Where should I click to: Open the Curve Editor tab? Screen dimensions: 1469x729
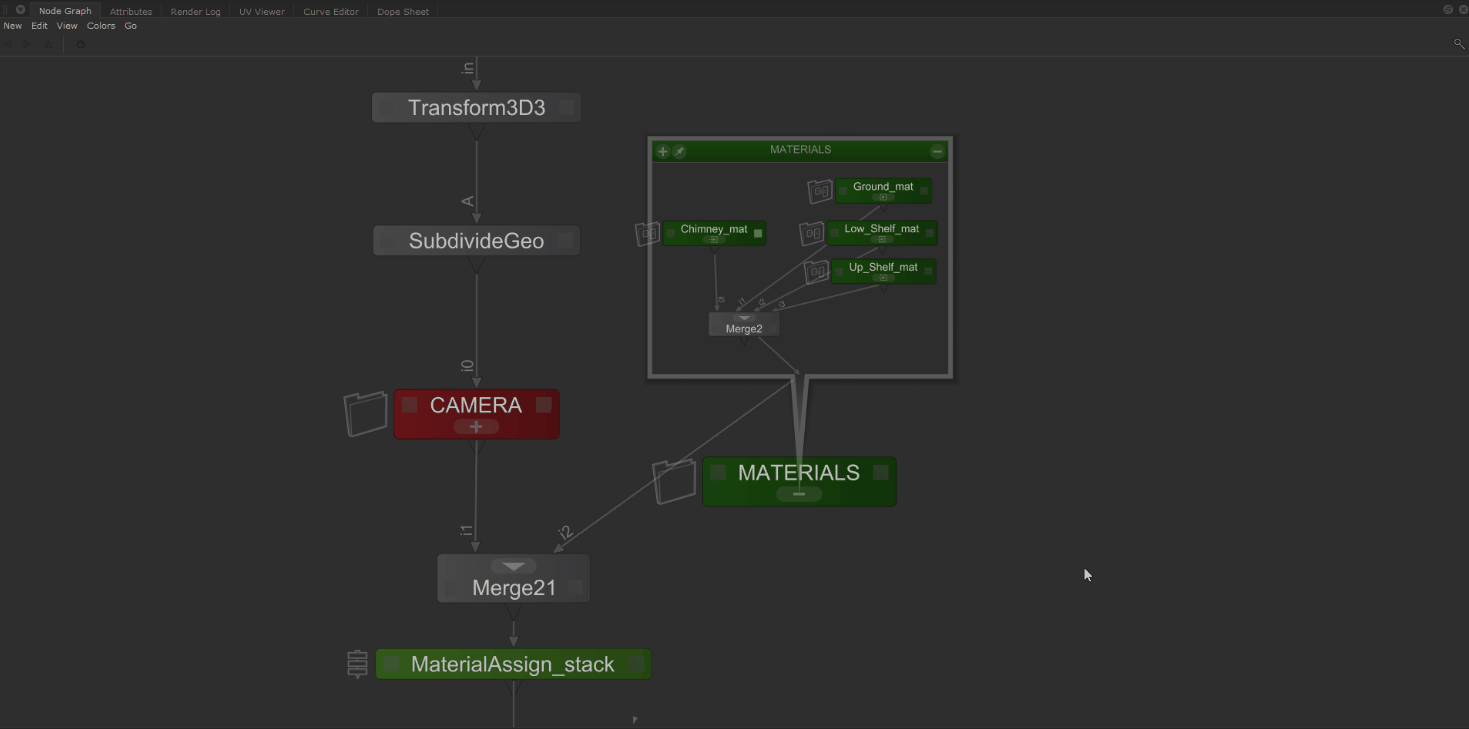tap(331, 11)
